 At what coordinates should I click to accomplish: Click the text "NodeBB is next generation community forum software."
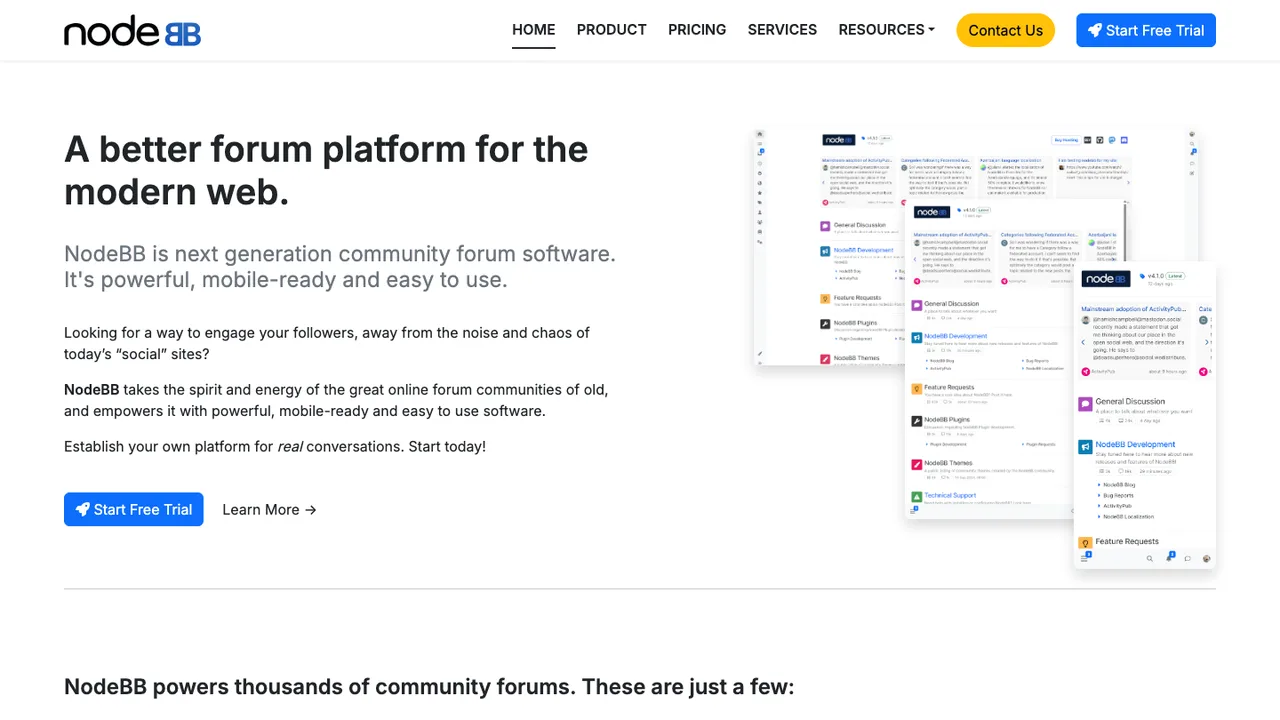(340, 254)
